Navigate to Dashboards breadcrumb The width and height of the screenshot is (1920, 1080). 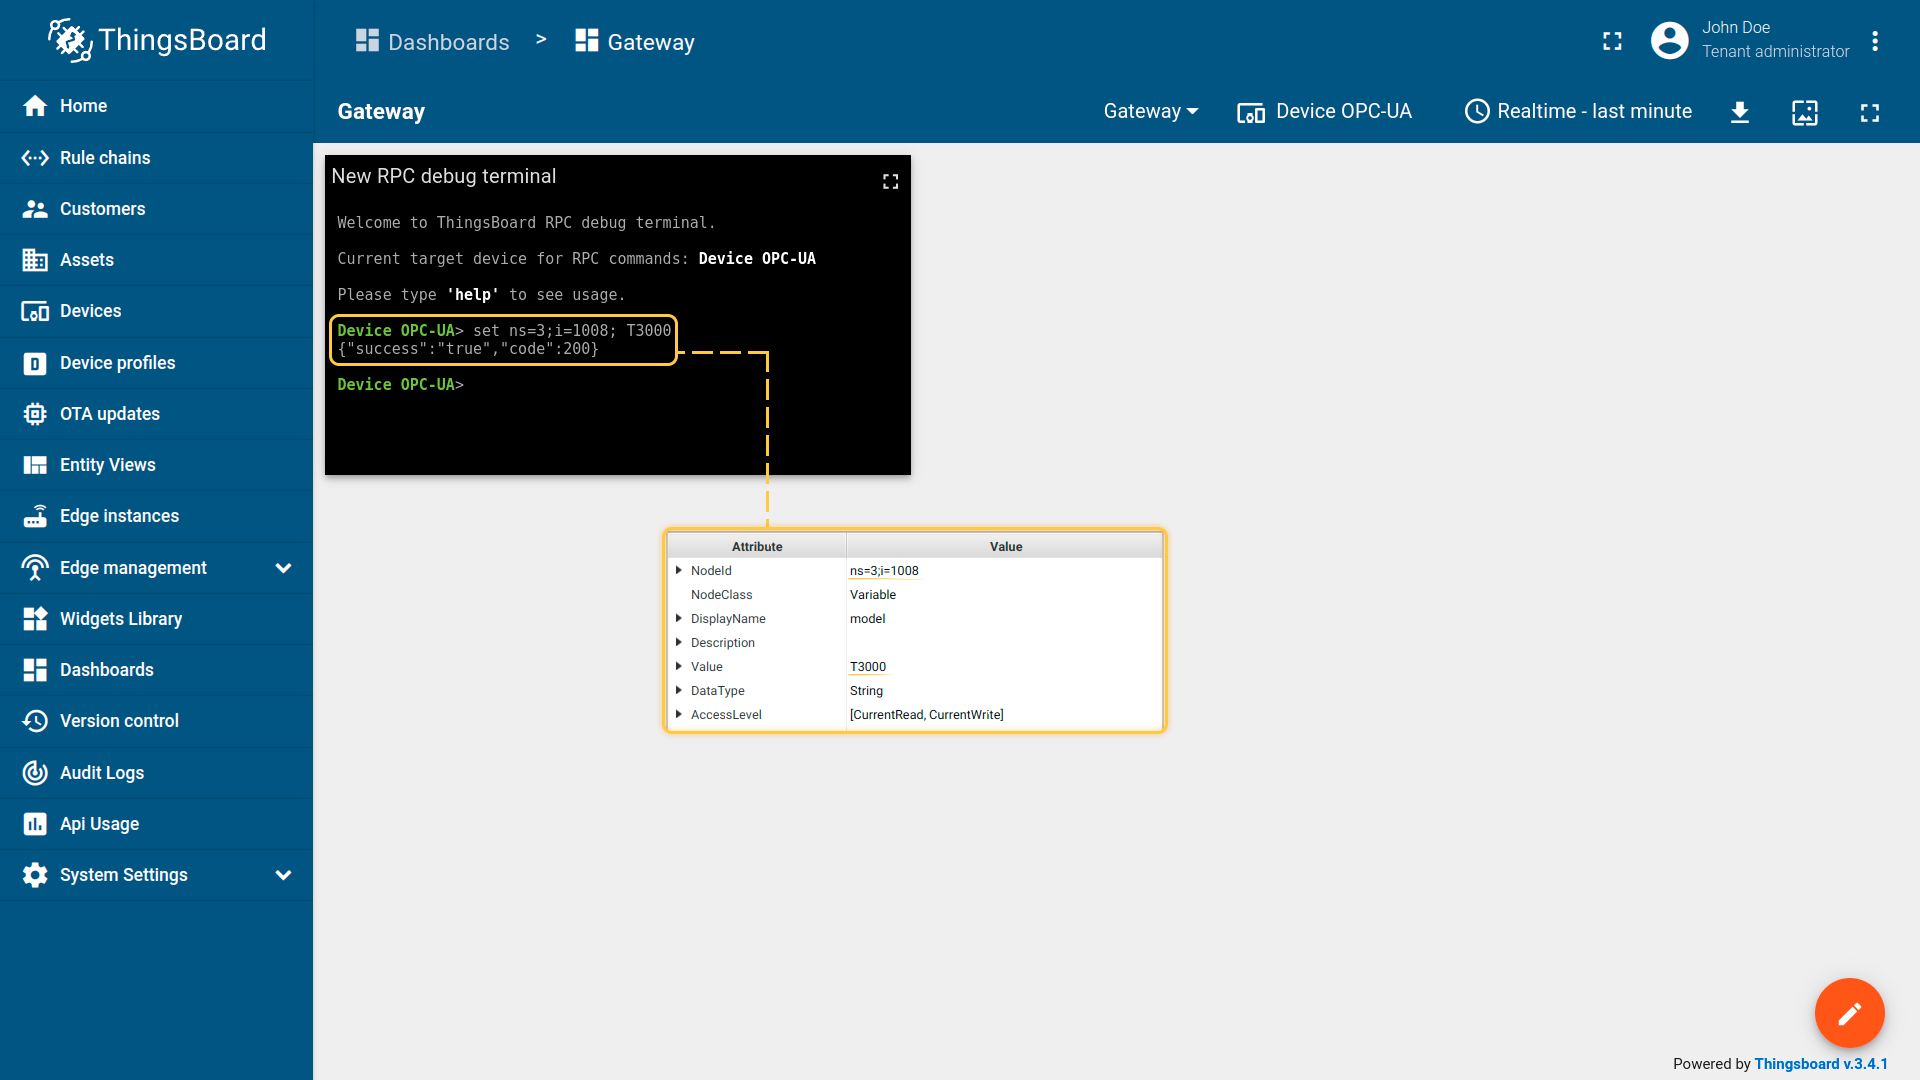[432, 42]
